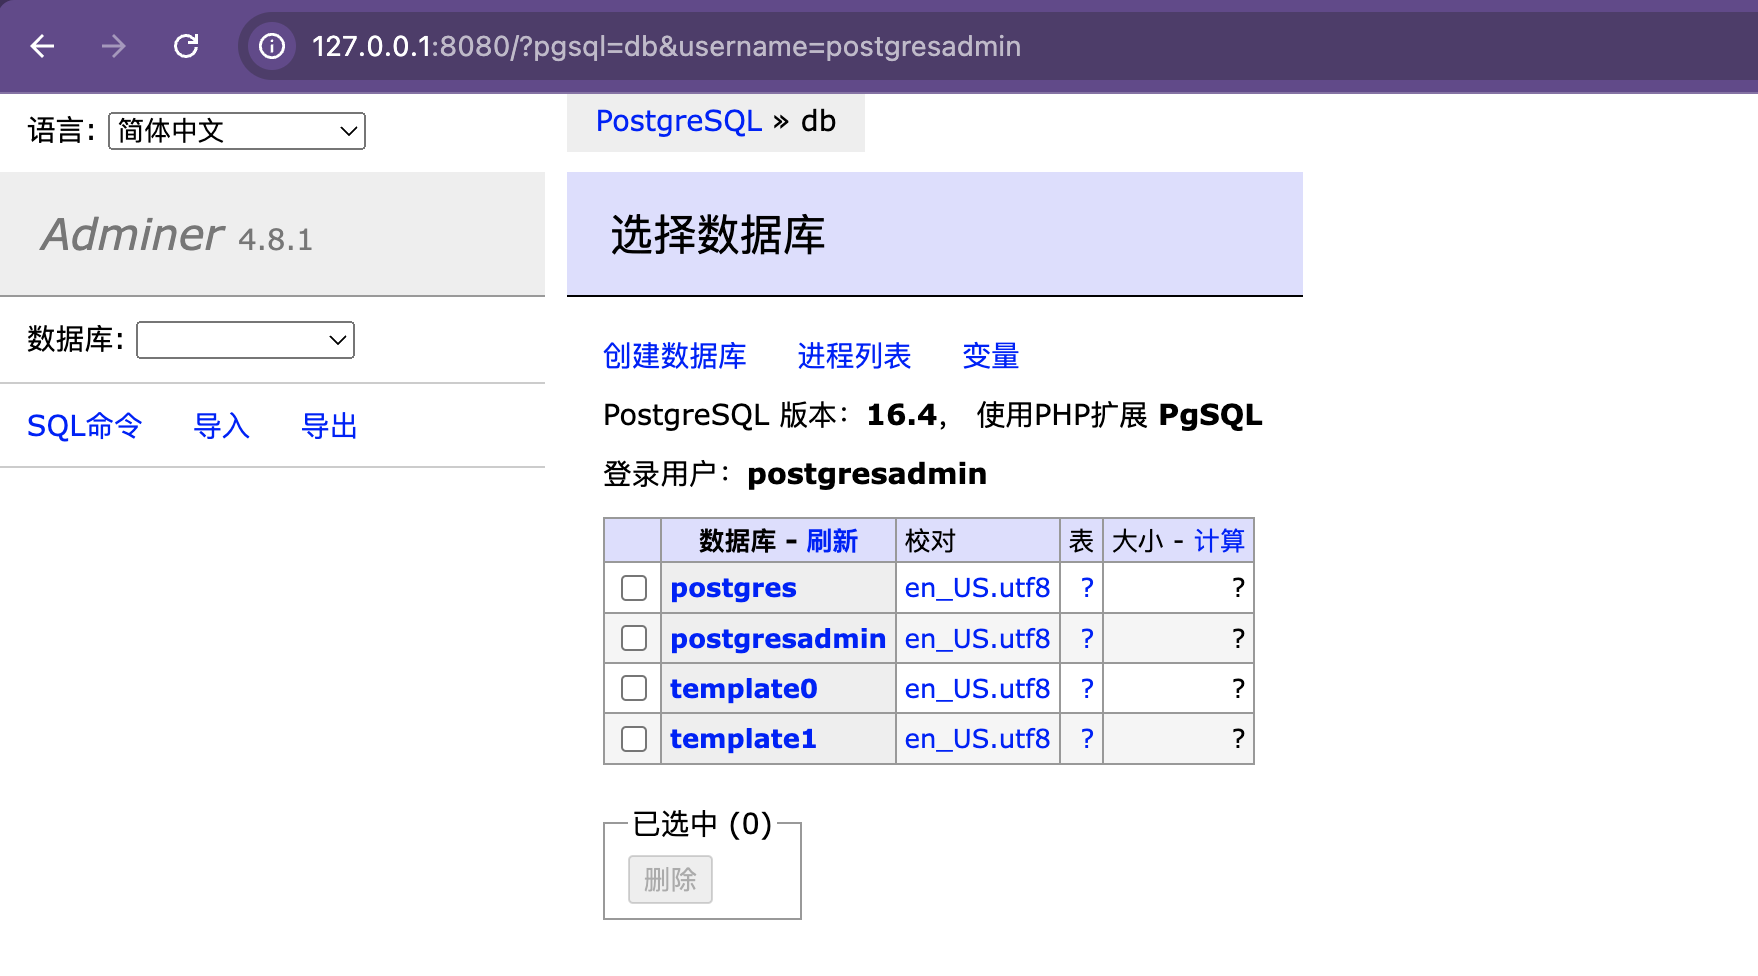The height and width of the screenshot is (976, 1758).
Task: Toggle the template1 database checkbox
Action: (634, 739)
